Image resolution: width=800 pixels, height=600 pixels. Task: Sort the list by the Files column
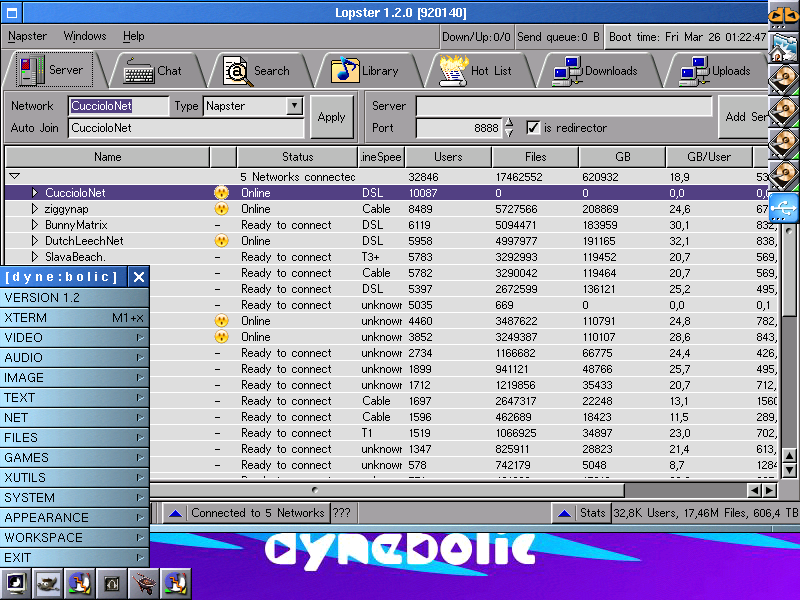[x=535, y=157]
